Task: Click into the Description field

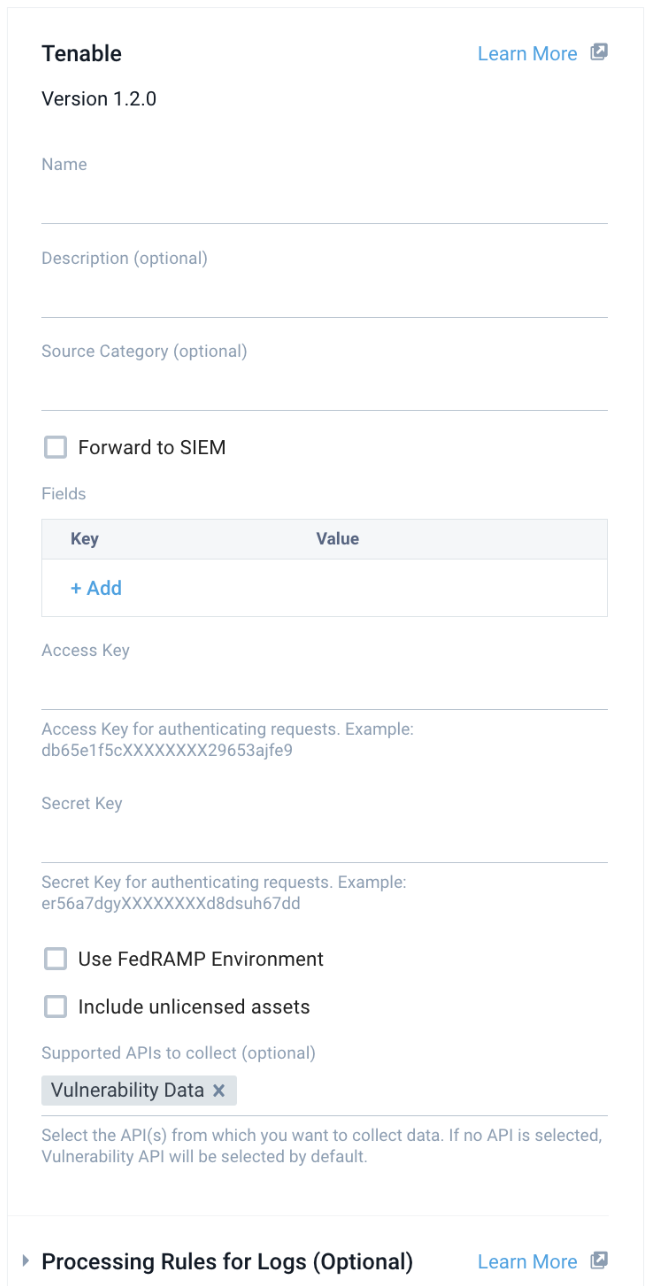Action: (324, 298)
